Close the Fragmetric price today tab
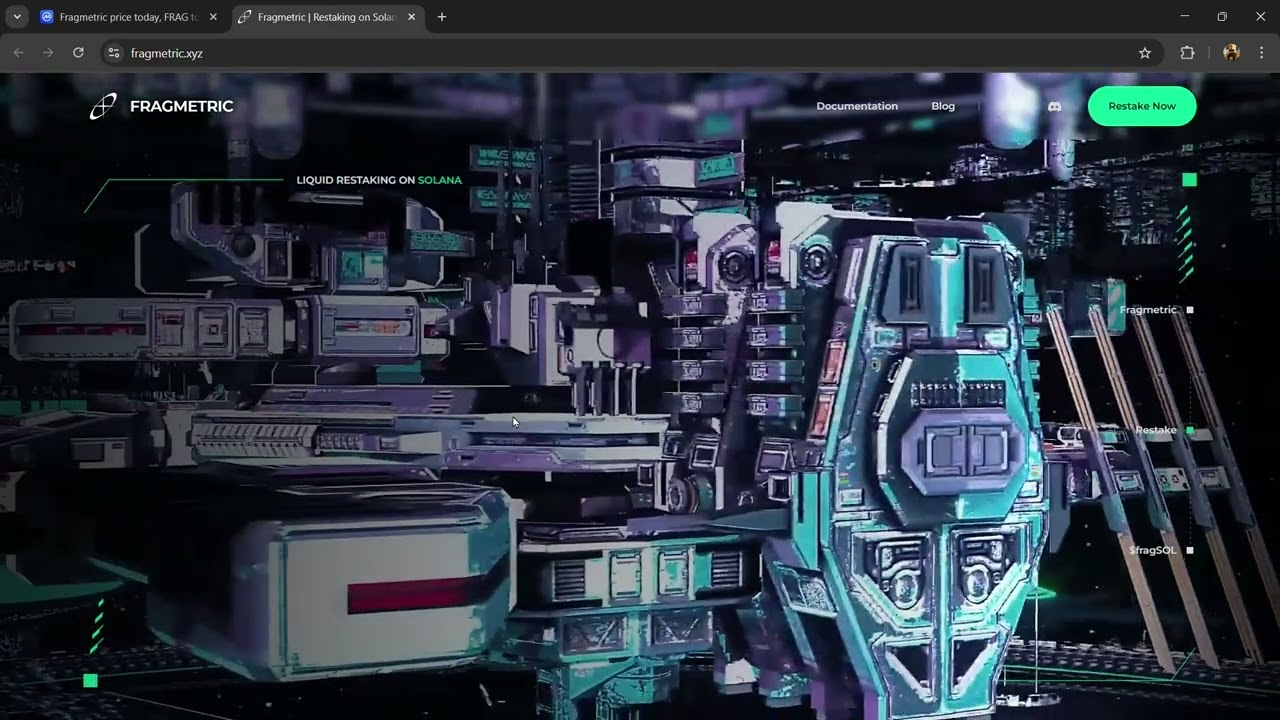Screen dimensions: 1280x720 tap(213, 17)
